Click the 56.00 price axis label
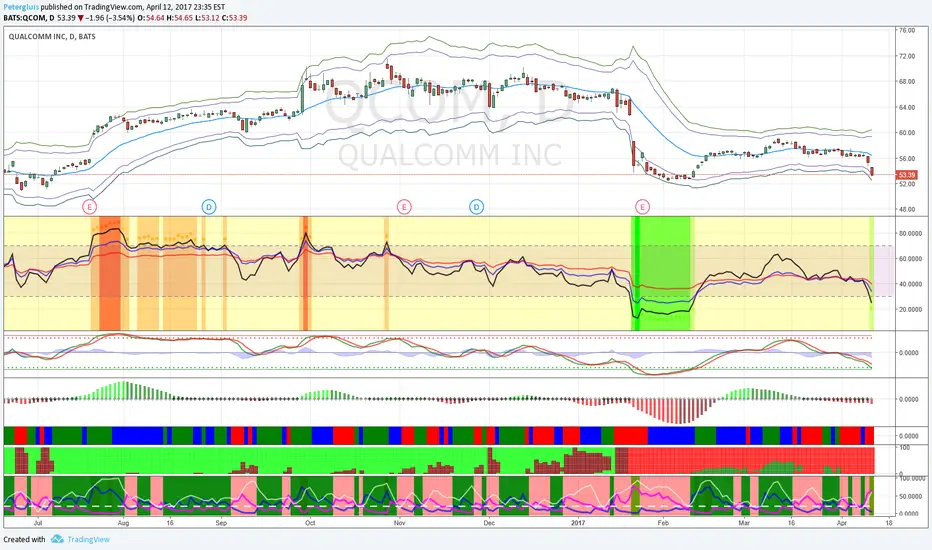Screen dimensions: 932x550 [x=907, y=159]
